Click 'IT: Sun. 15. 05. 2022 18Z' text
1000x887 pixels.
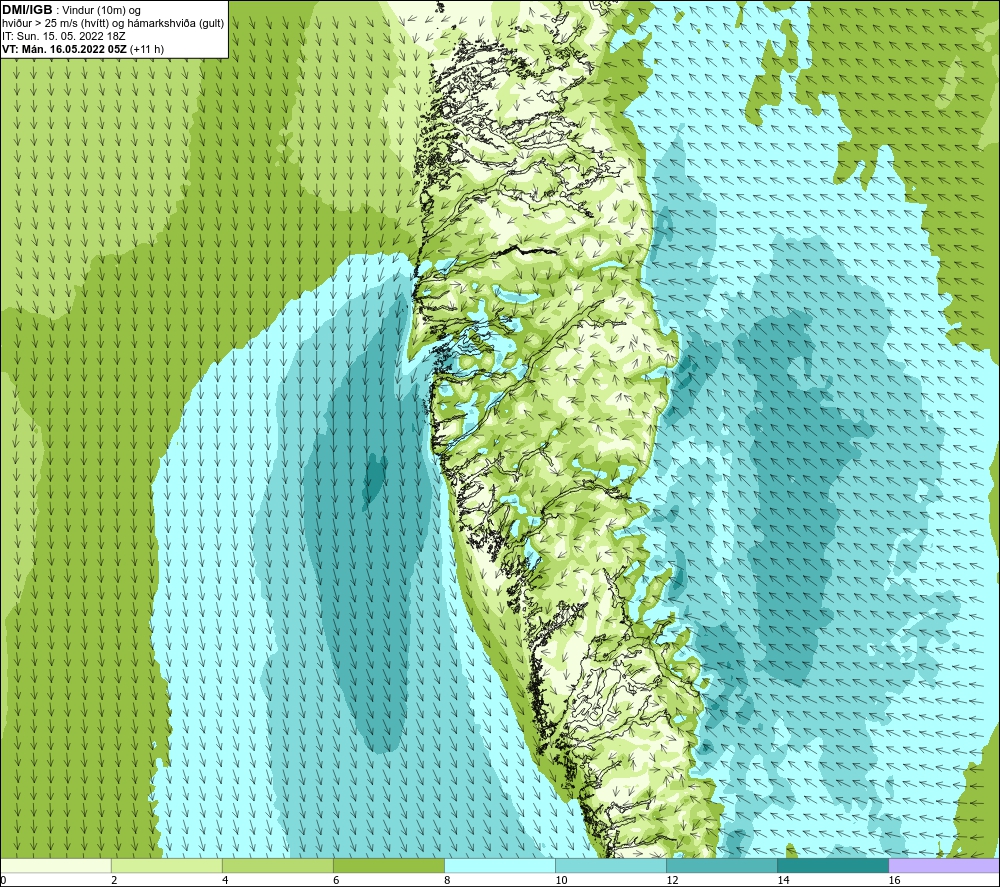pos(64,36)
